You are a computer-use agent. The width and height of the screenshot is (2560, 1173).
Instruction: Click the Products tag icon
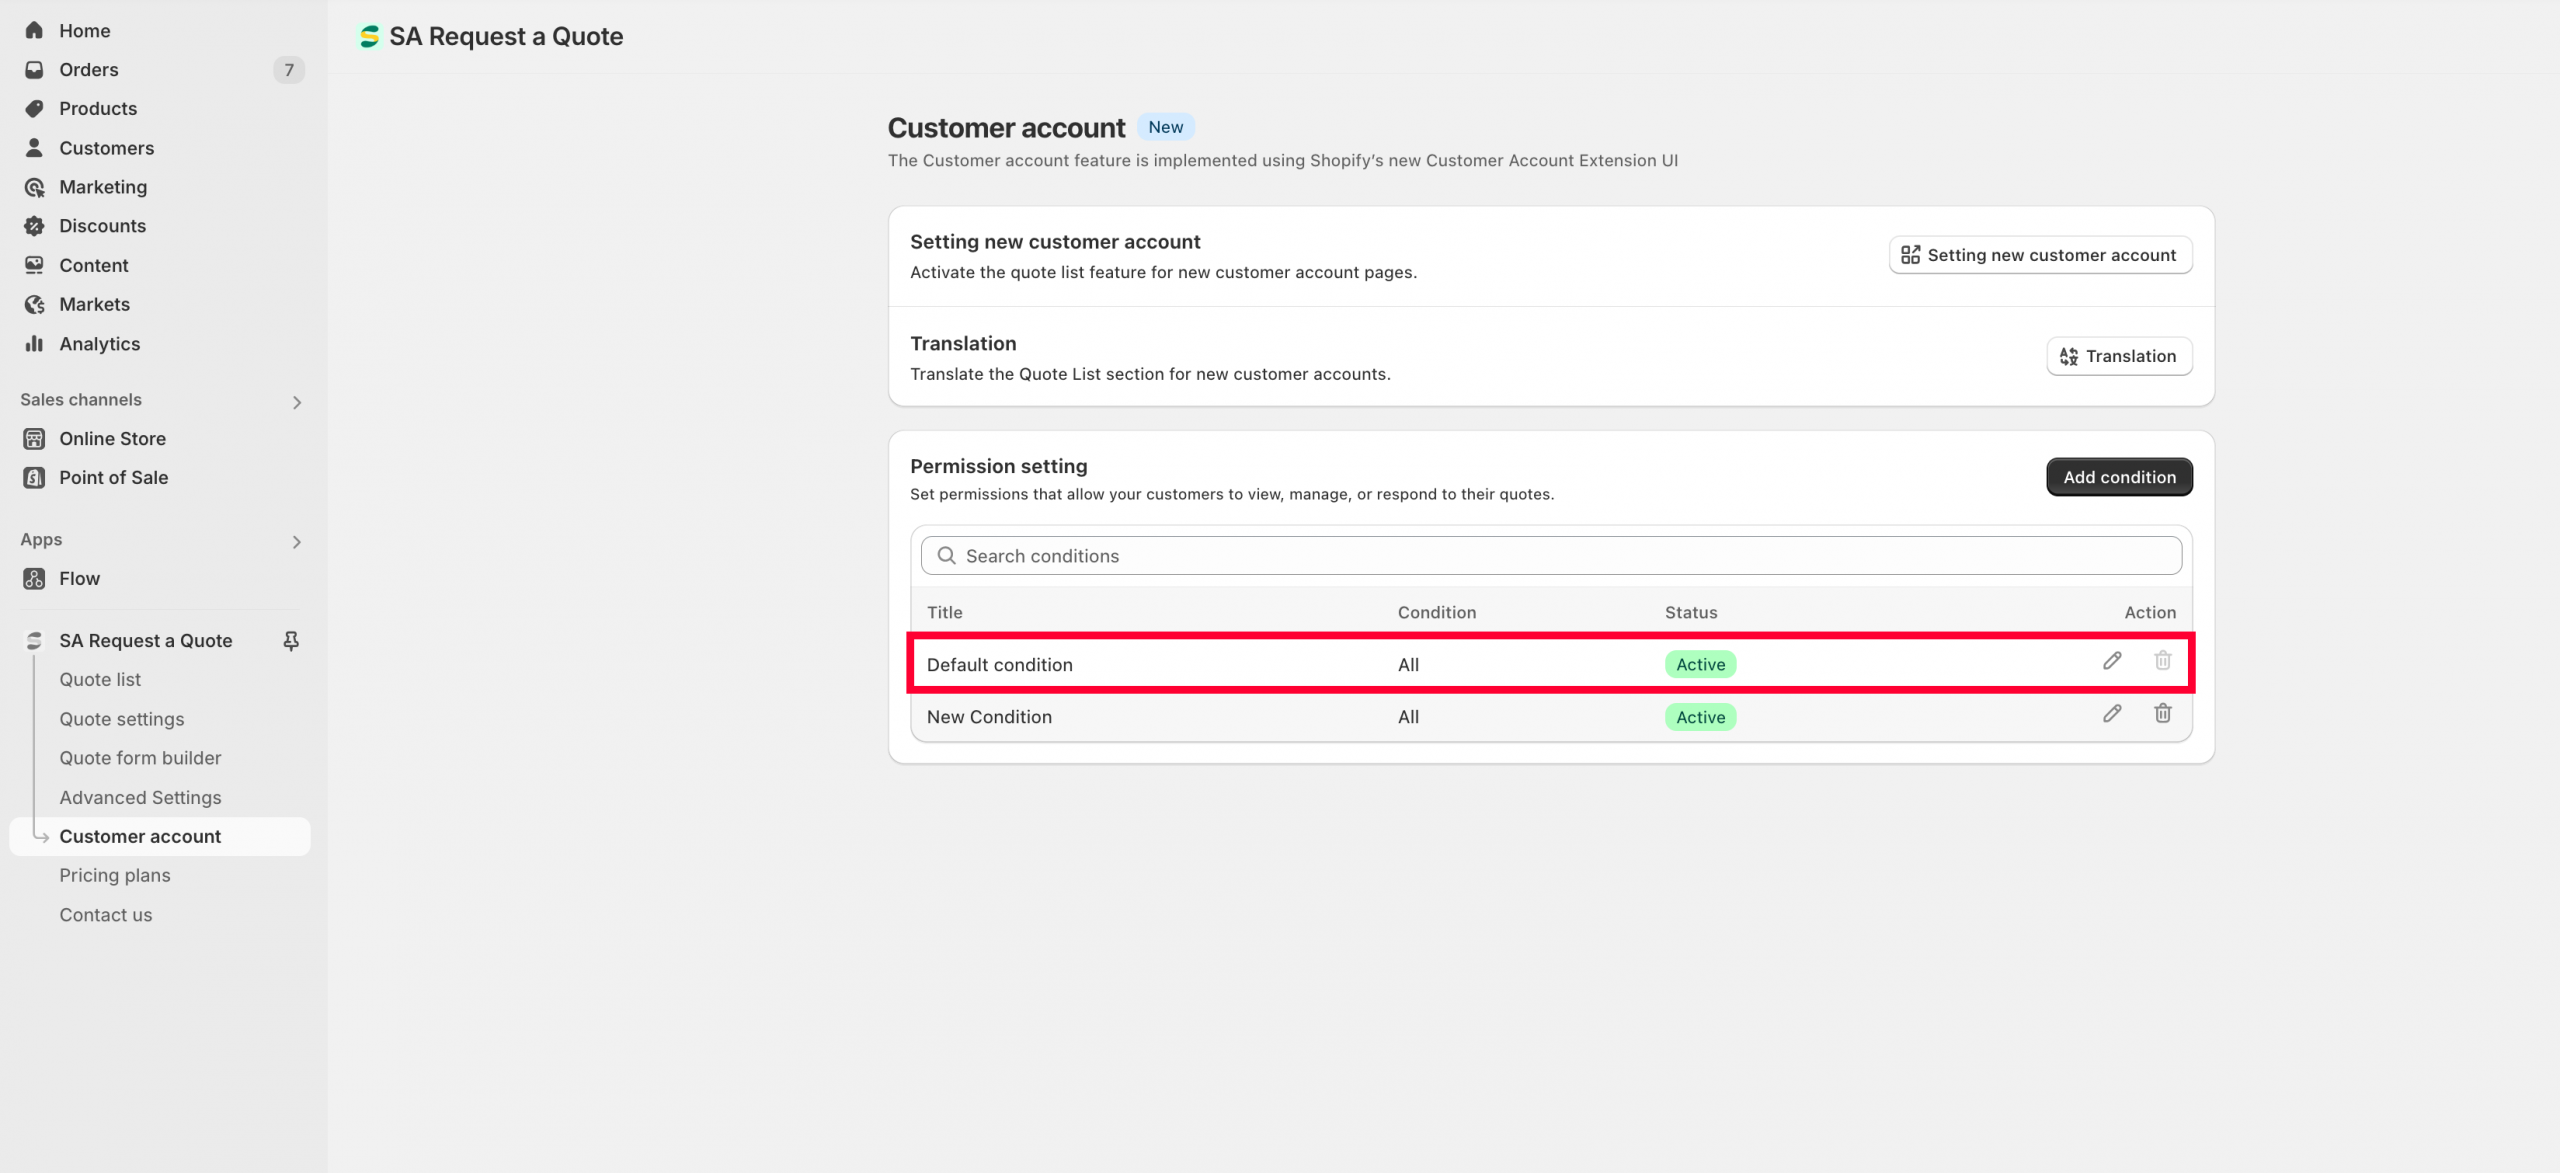[x=34, y=108]
